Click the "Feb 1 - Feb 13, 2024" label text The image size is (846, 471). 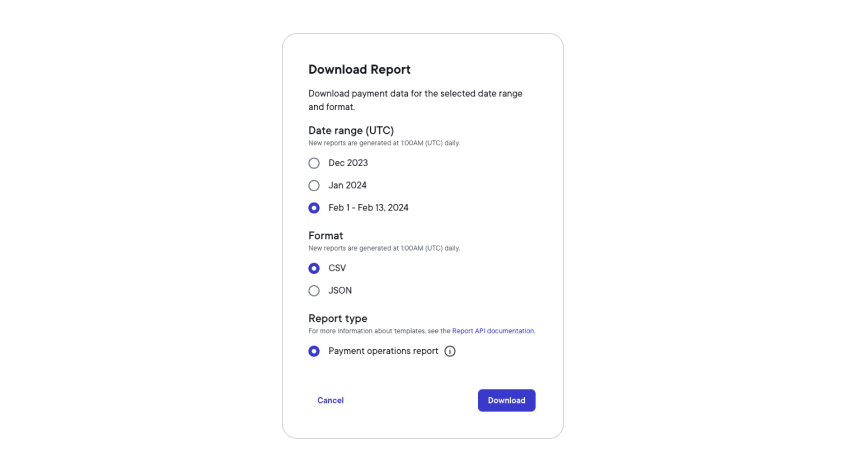[x=368, y=208]
